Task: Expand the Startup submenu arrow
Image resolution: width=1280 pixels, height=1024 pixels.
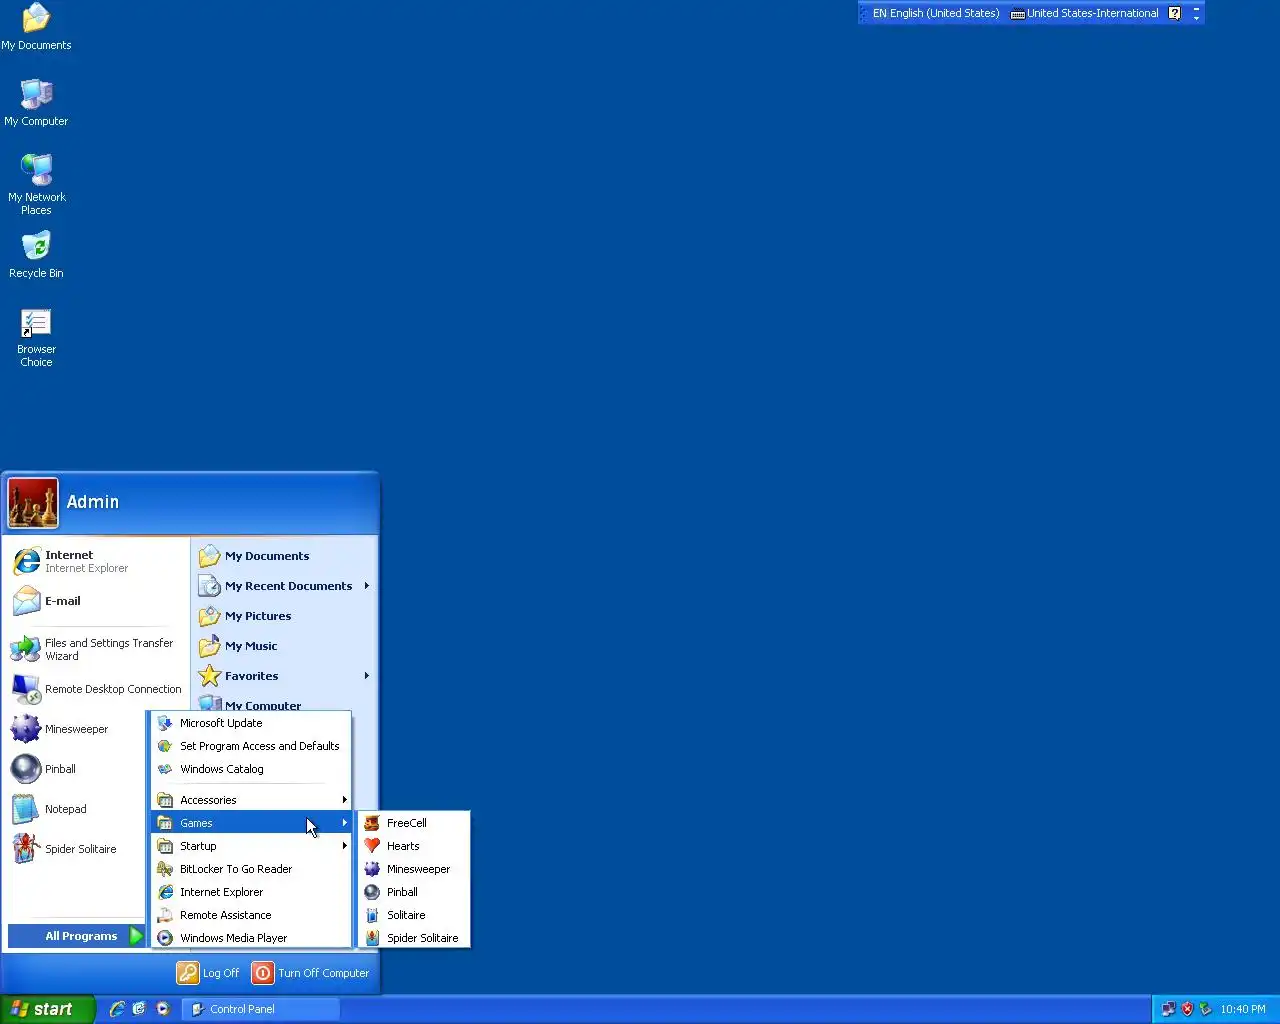Action: [345, 846]
